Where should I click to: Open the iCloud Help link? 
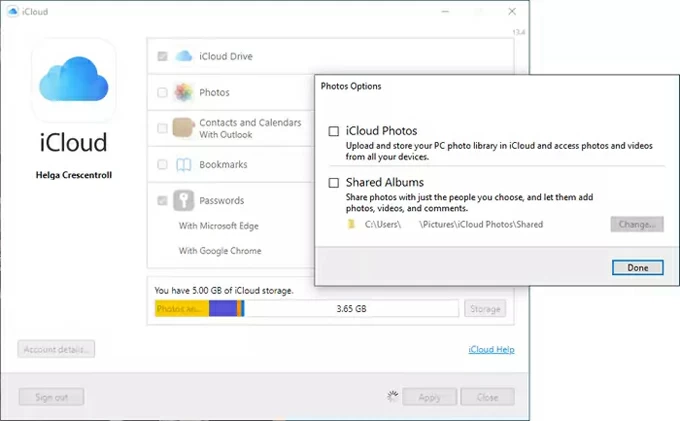pos(491,350)
